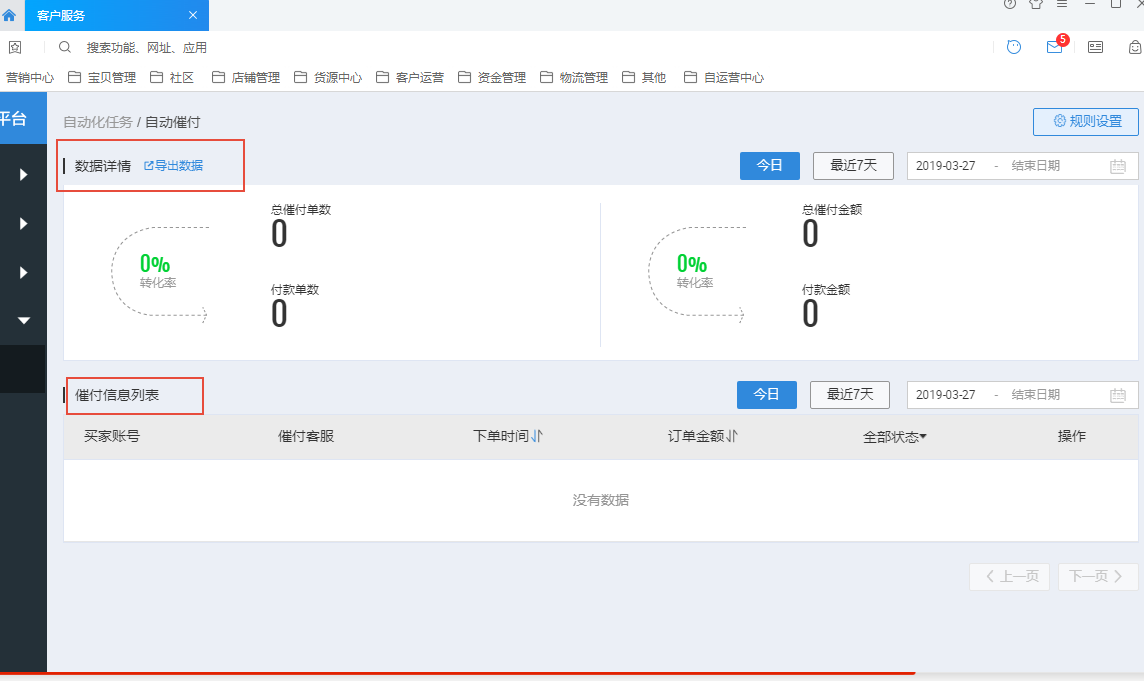Click the help question mark icon
1144x681 pixels.
tap(1009, 4)
